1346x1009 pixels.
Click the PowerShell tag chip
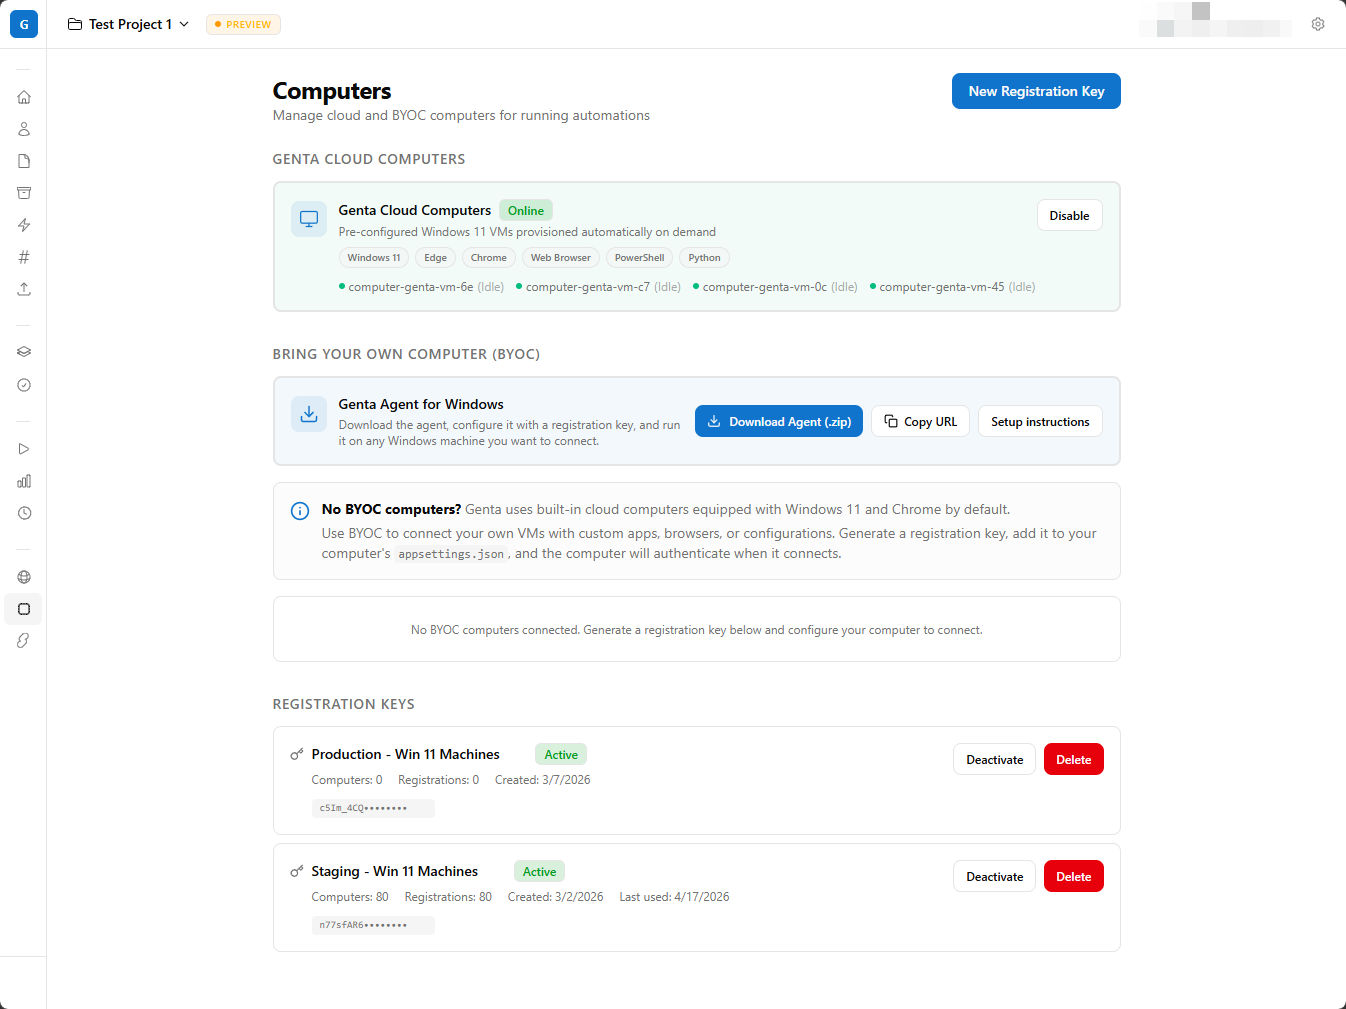(639, 258)
